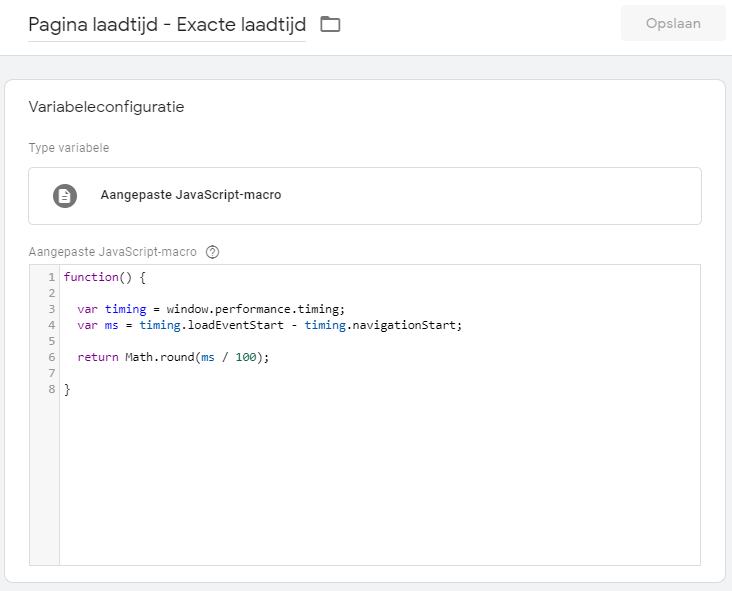Click the empty line 2 in the code

380,293
